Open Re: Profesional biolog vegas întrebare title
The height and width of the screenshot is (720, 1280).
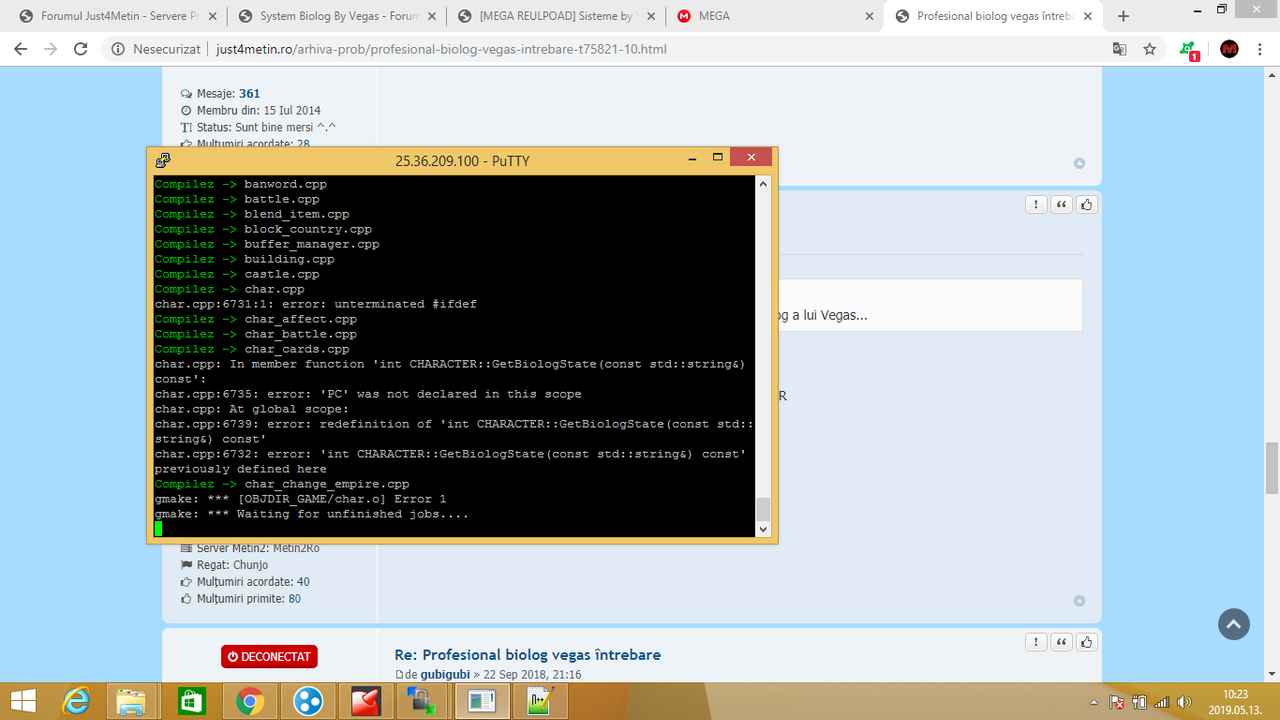click(x=528, y=655)
